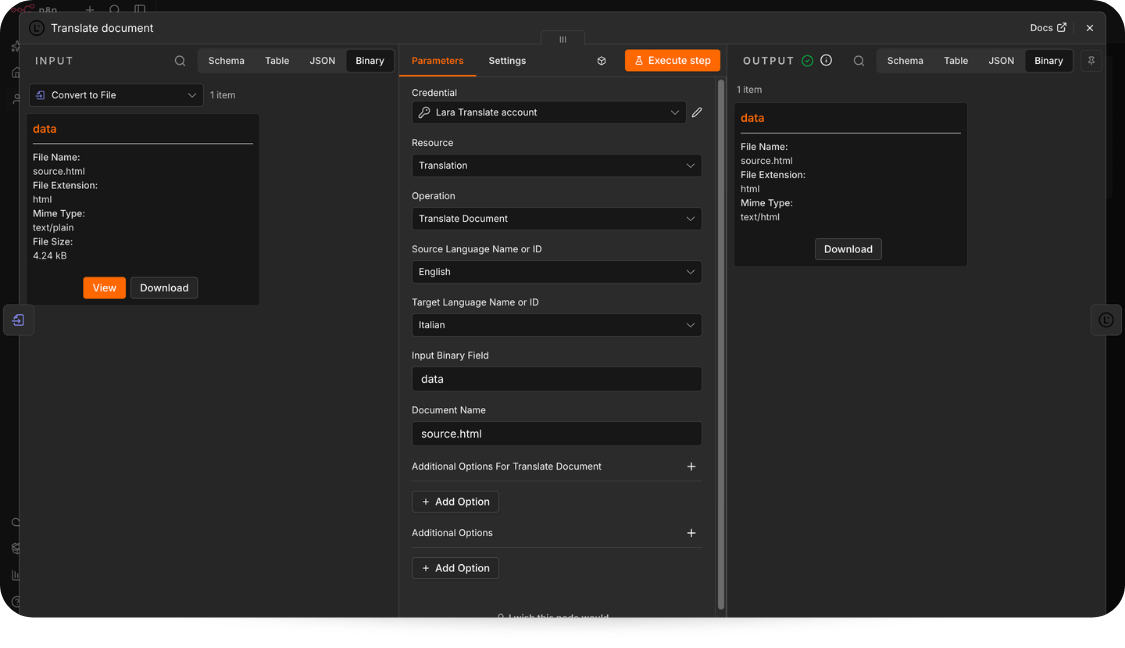The height and width of the screenshot is (648, 1125).
Task: Download the output data file
Action: [848, 249]
